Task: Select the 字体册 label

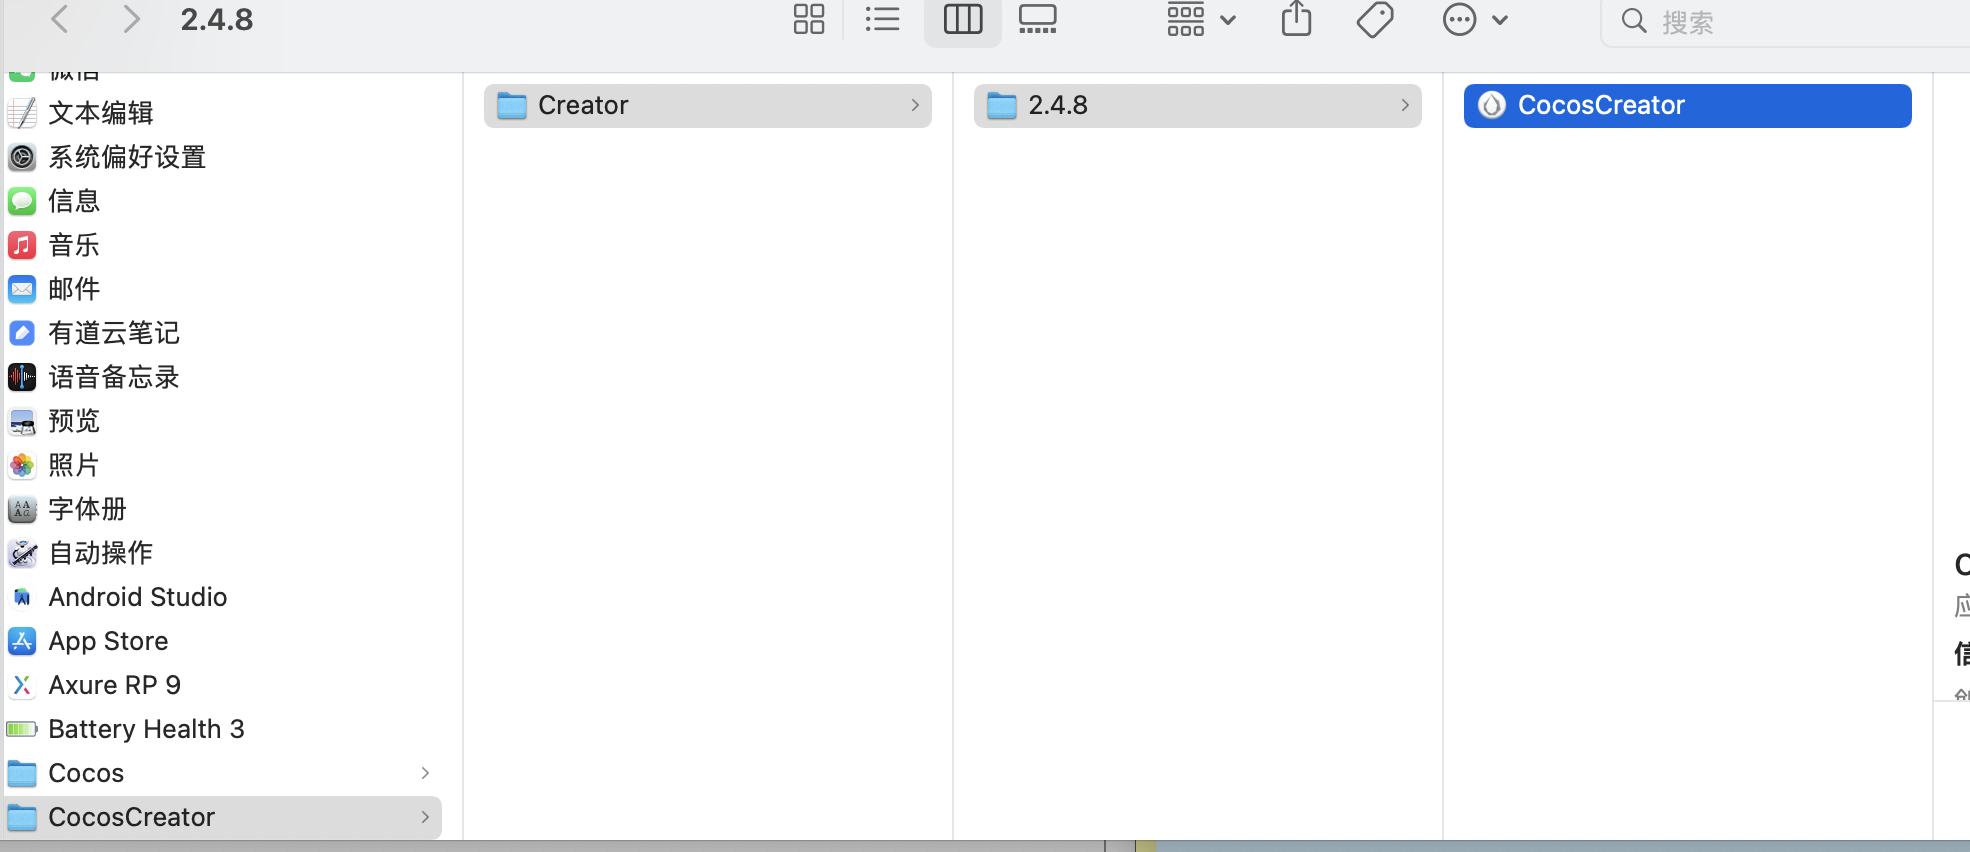Action: pyautogui.click(x=88, y=509)
